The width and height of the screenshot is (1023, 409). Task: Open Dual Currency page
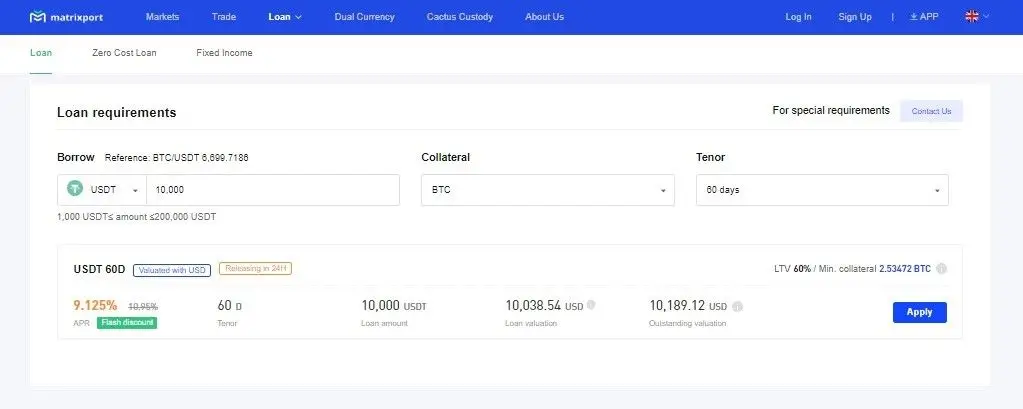point(364,17)
